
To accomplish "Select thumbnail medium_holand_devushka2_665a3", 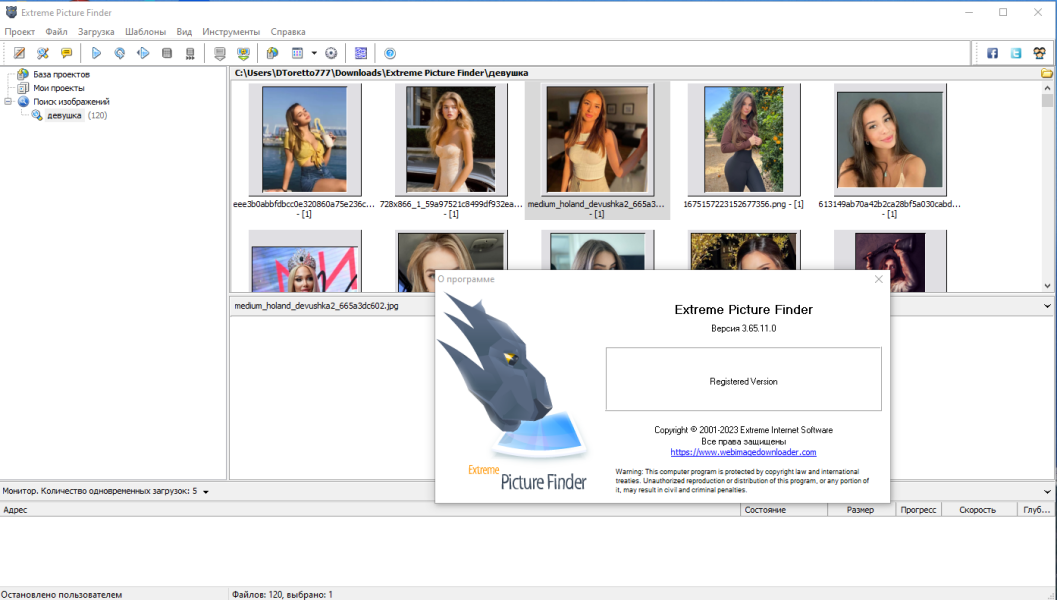I will (597, 140).
